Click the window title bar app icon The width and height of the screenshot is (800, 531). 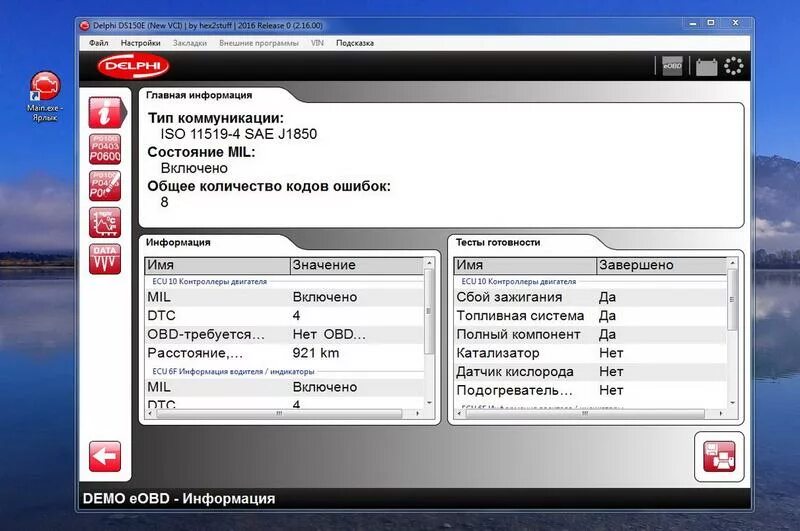(x=85, y=26)
